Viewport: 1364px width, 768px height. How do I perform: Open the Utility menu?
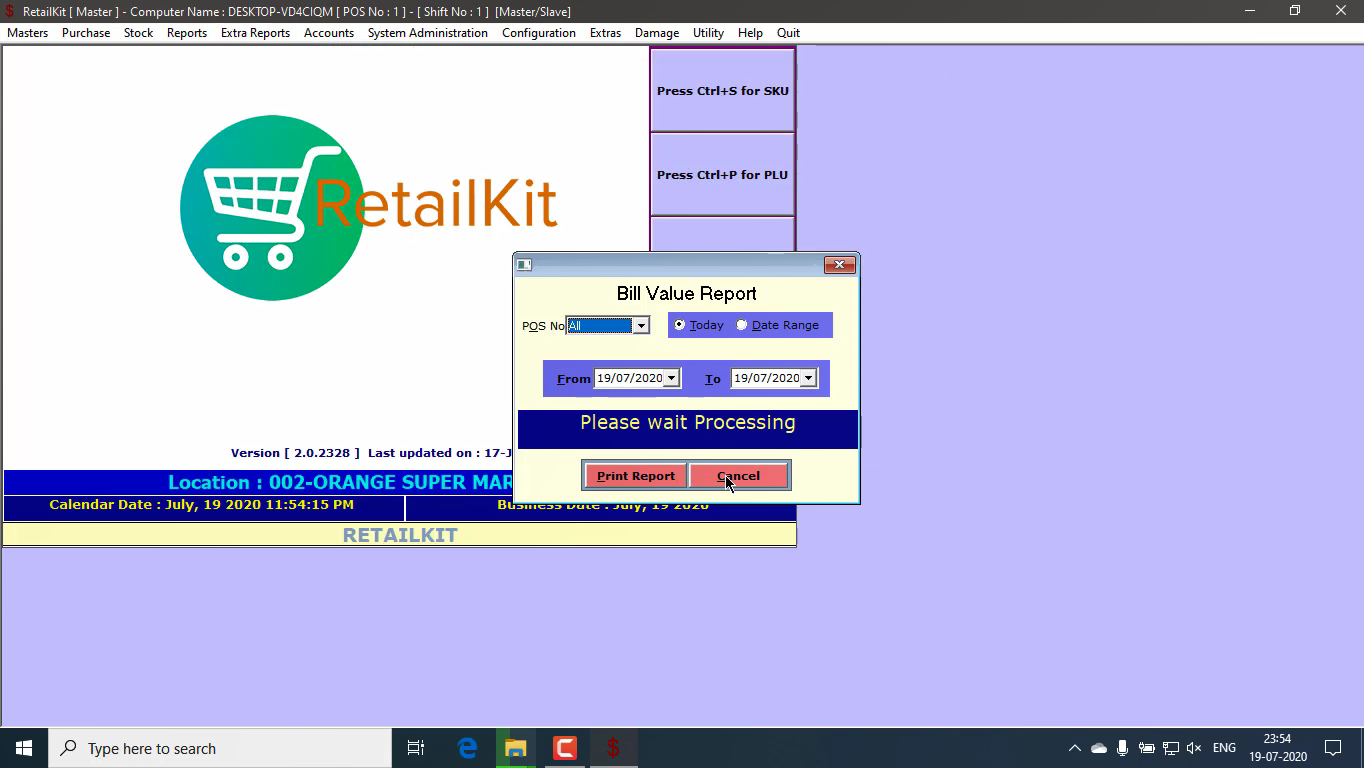tap(708, 33)
